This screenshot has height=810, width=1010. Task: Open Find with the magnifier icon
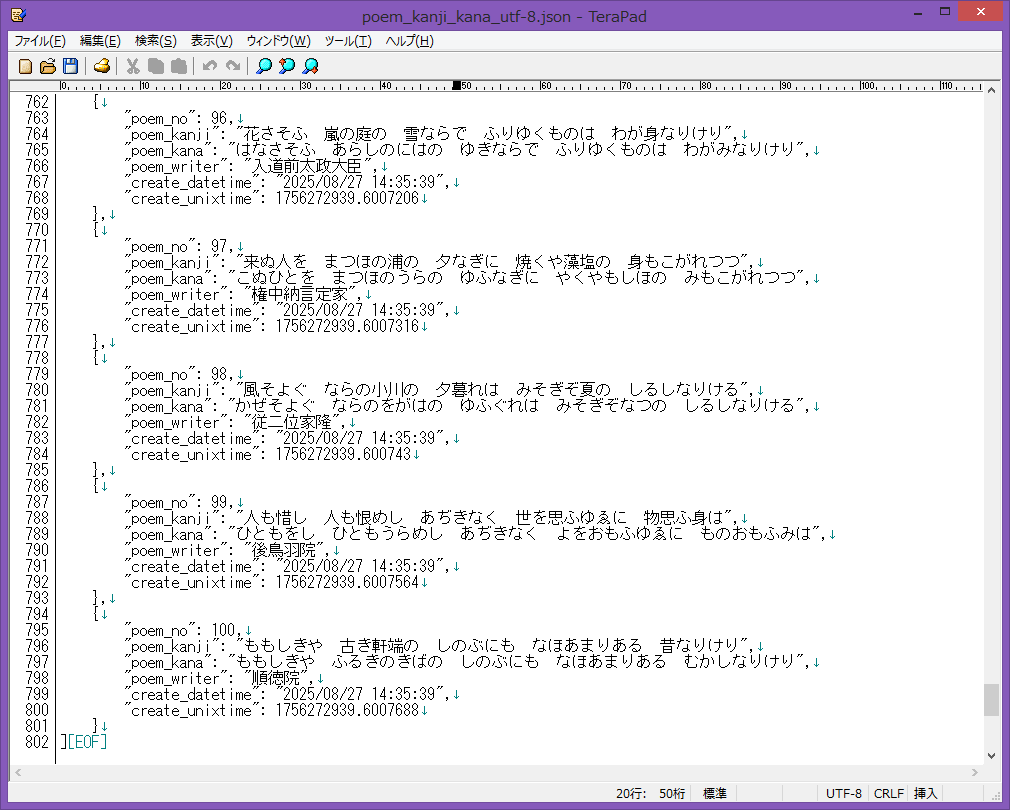point(264,66)
